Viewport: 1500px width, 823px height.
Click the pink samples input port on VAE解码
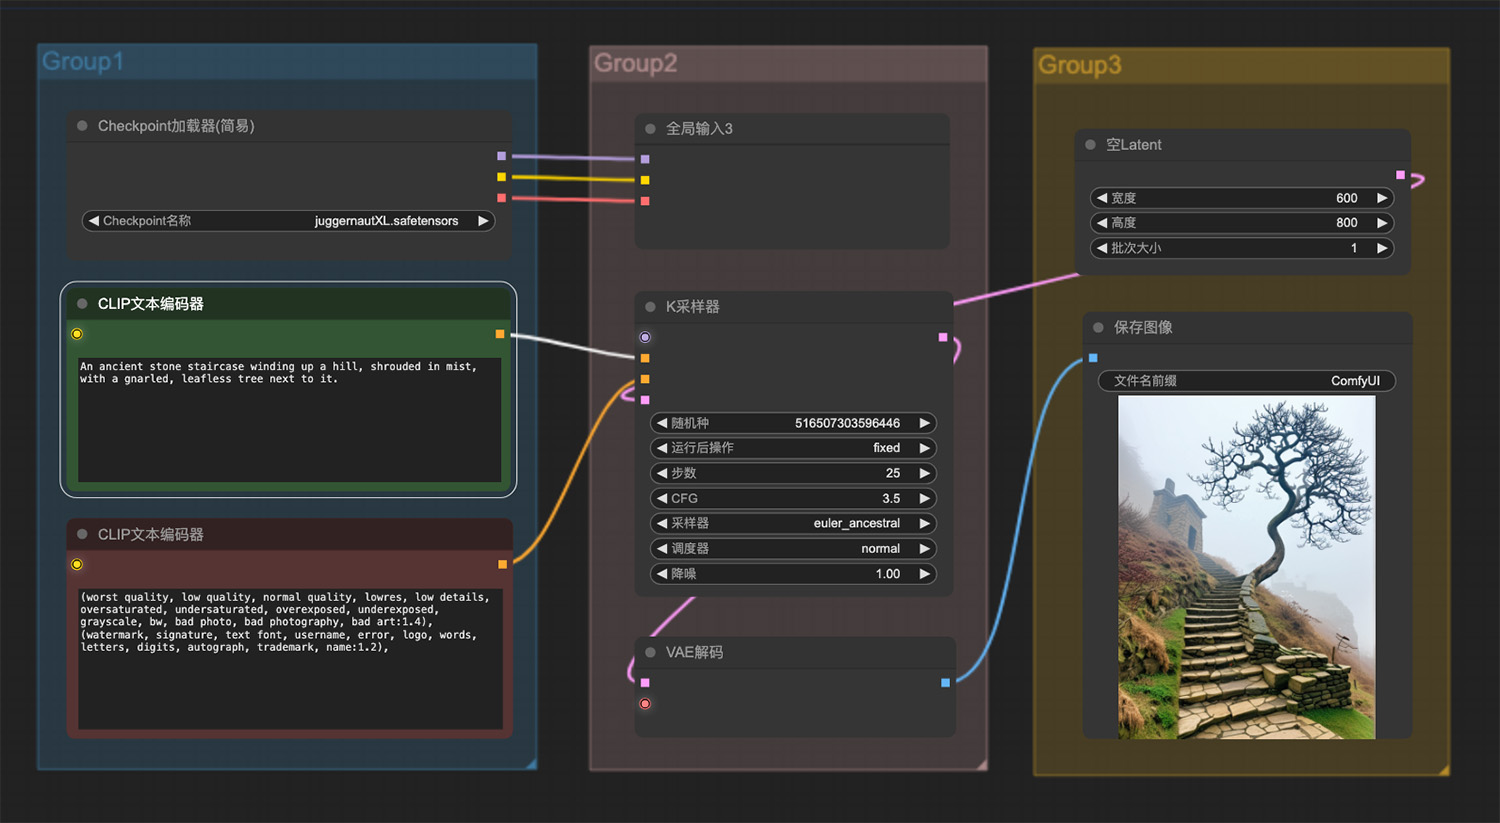[x=645, y=683]
